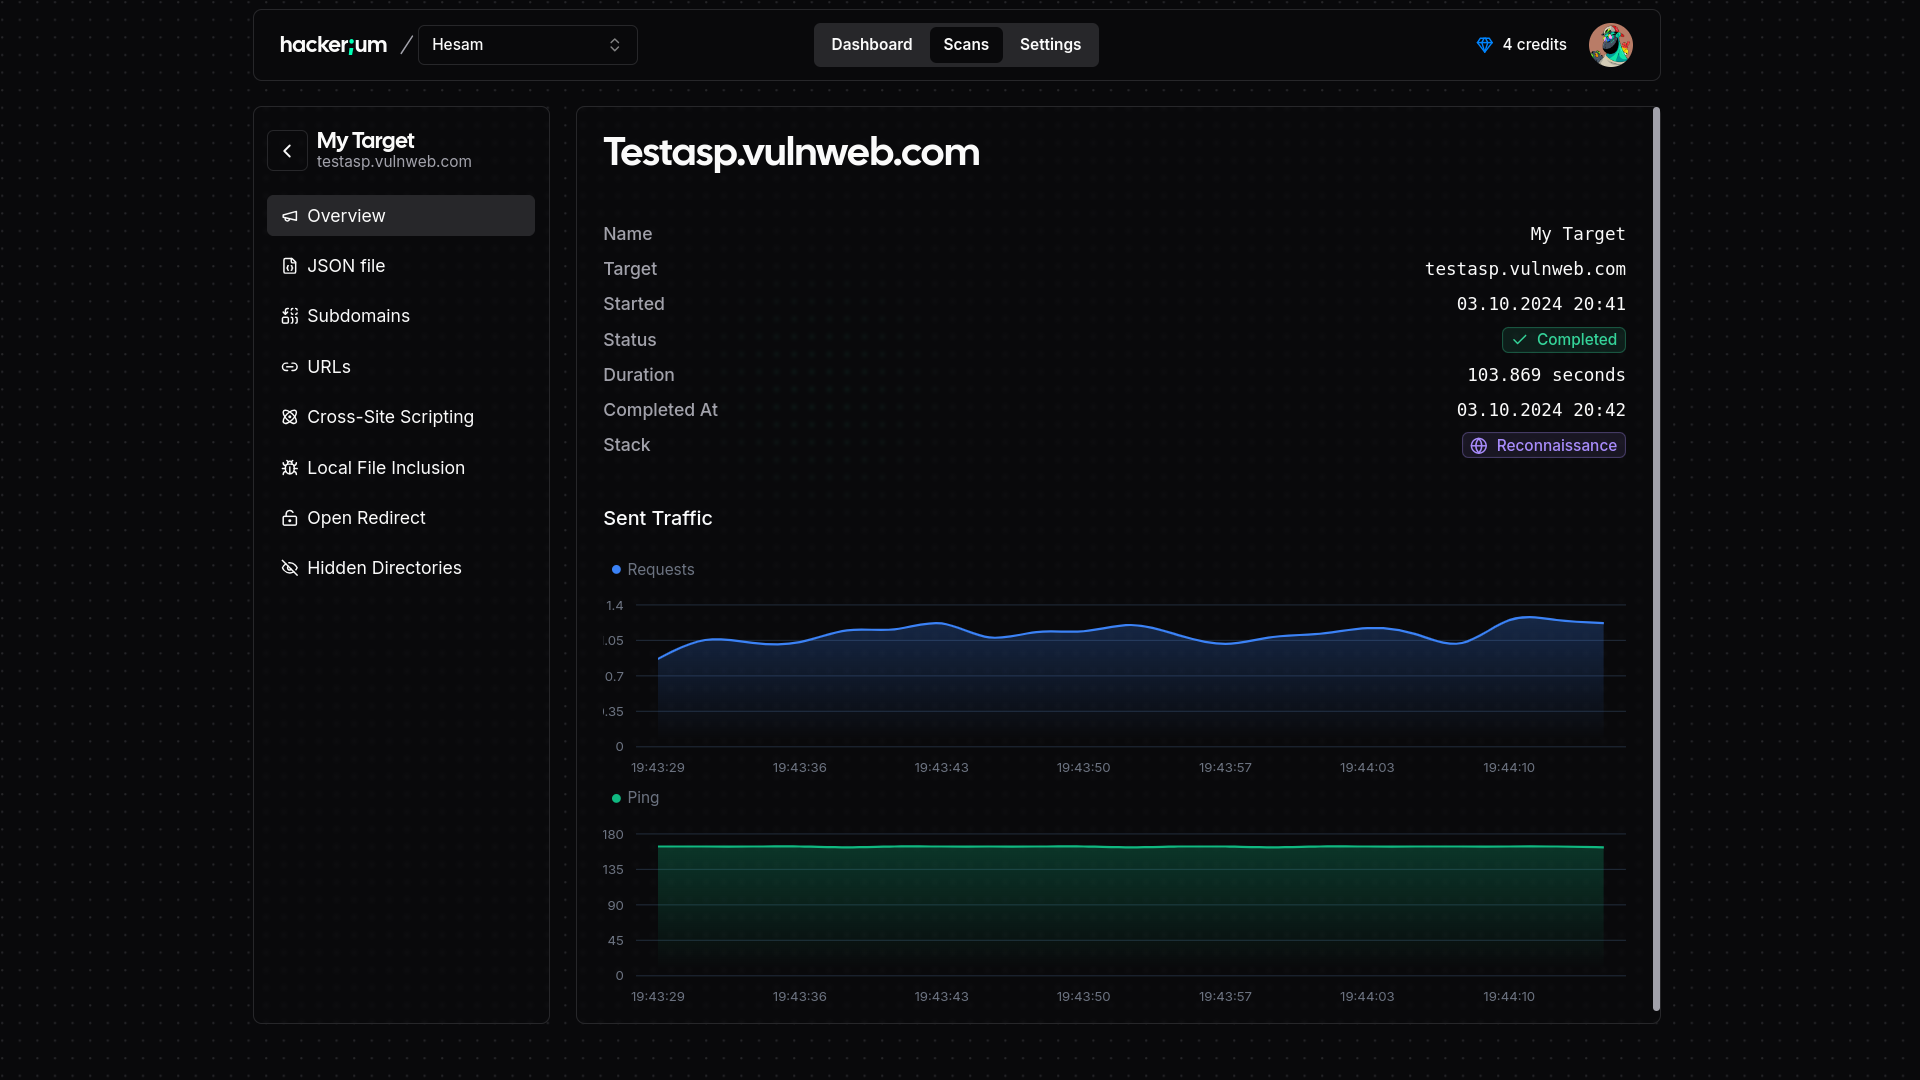Open the Reconnaissance stack badge
The image size is (1920, 1080).
pyautogui.click(x=1543, y=445)
